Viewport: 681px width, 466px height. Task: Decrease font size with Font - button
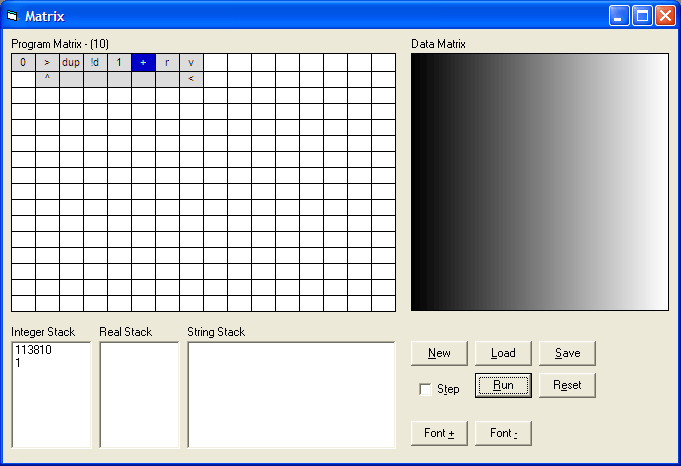503,433
